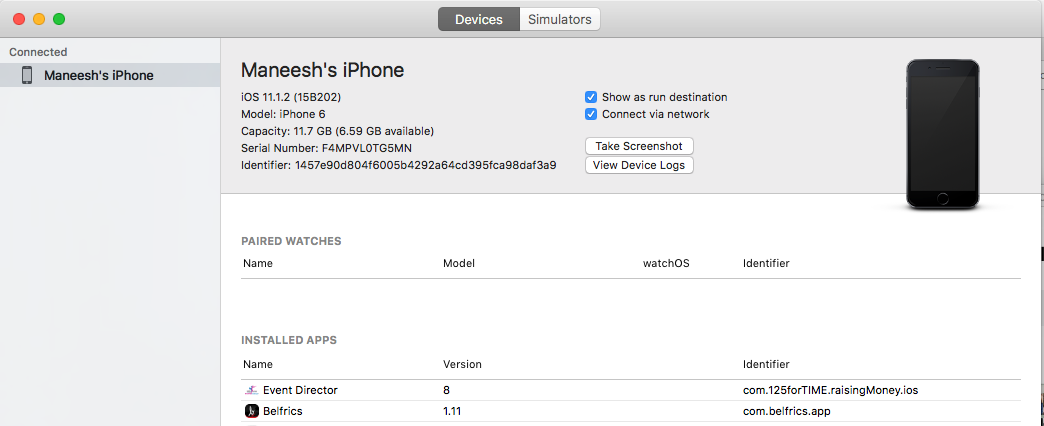The height and width of the screenshot is (426, 1044).
Task: Click the device identifier string 1457e90d...
Action: tap(425, 164)
